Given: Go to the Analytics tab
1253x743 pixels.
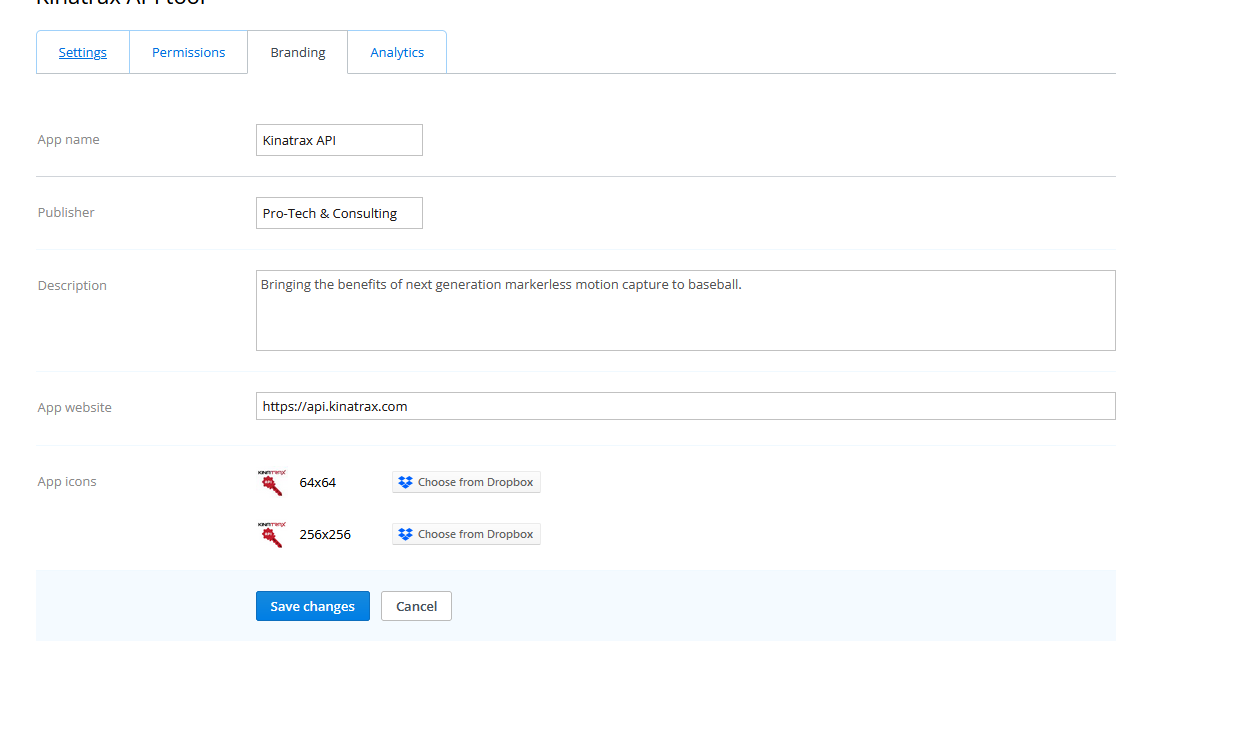Looking at the screenshot, I should 397,53.
